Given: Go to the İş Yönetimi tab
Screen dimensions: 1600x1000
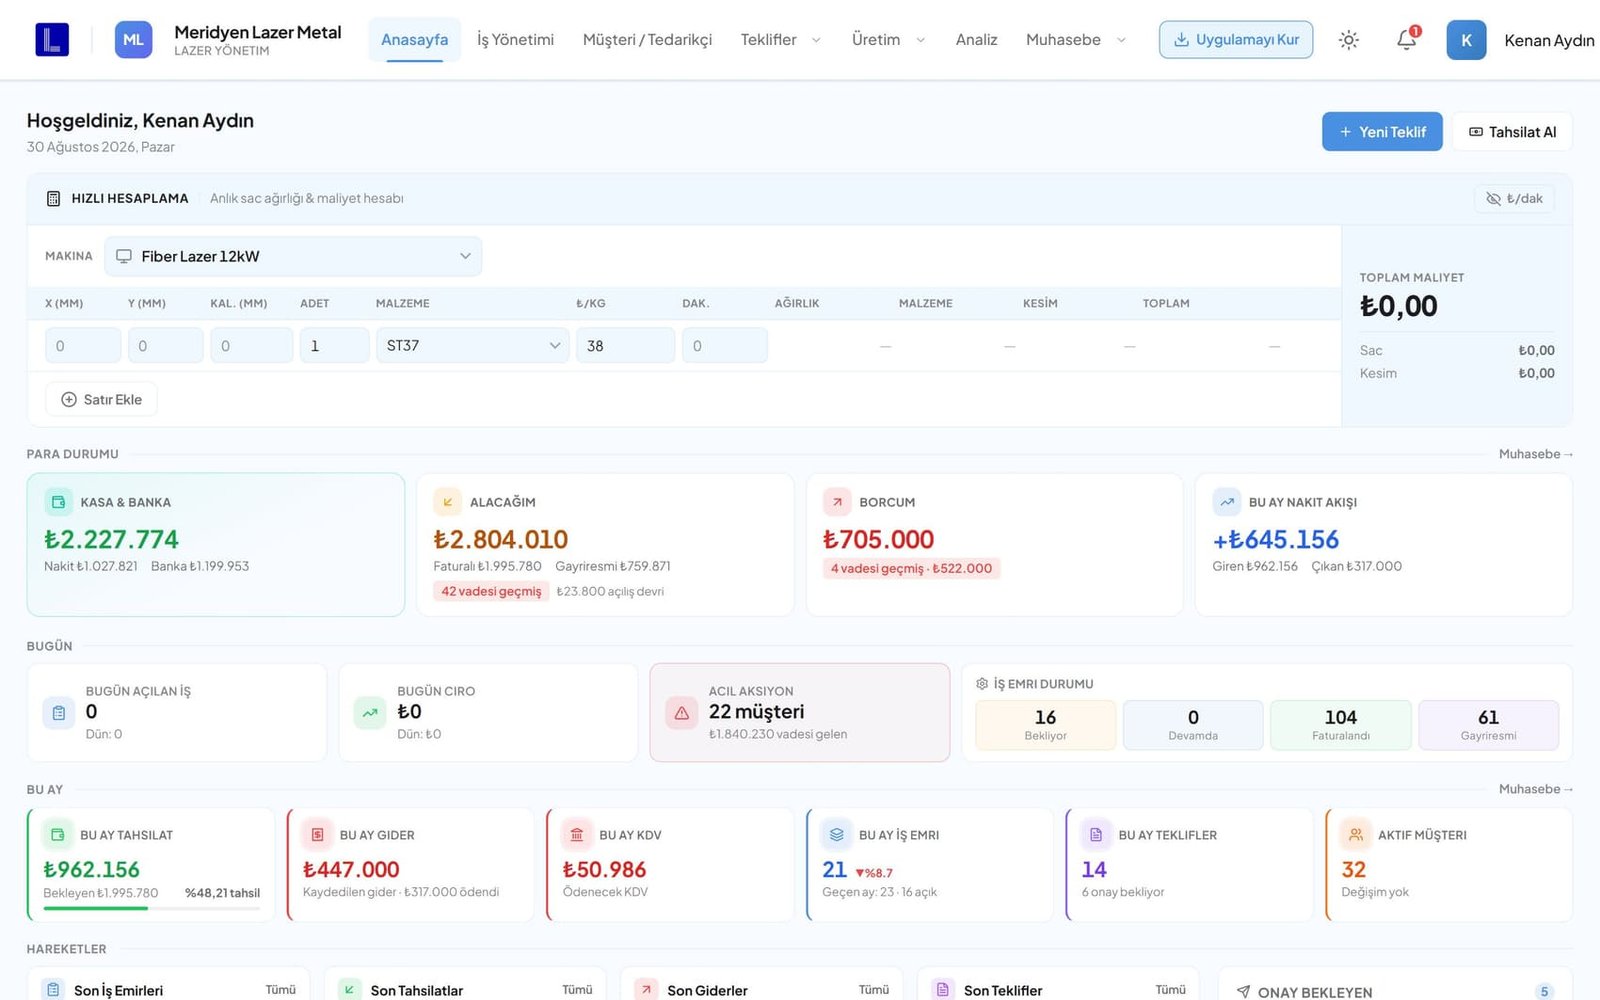Looking at the screenshot, I should click(515, 40).
